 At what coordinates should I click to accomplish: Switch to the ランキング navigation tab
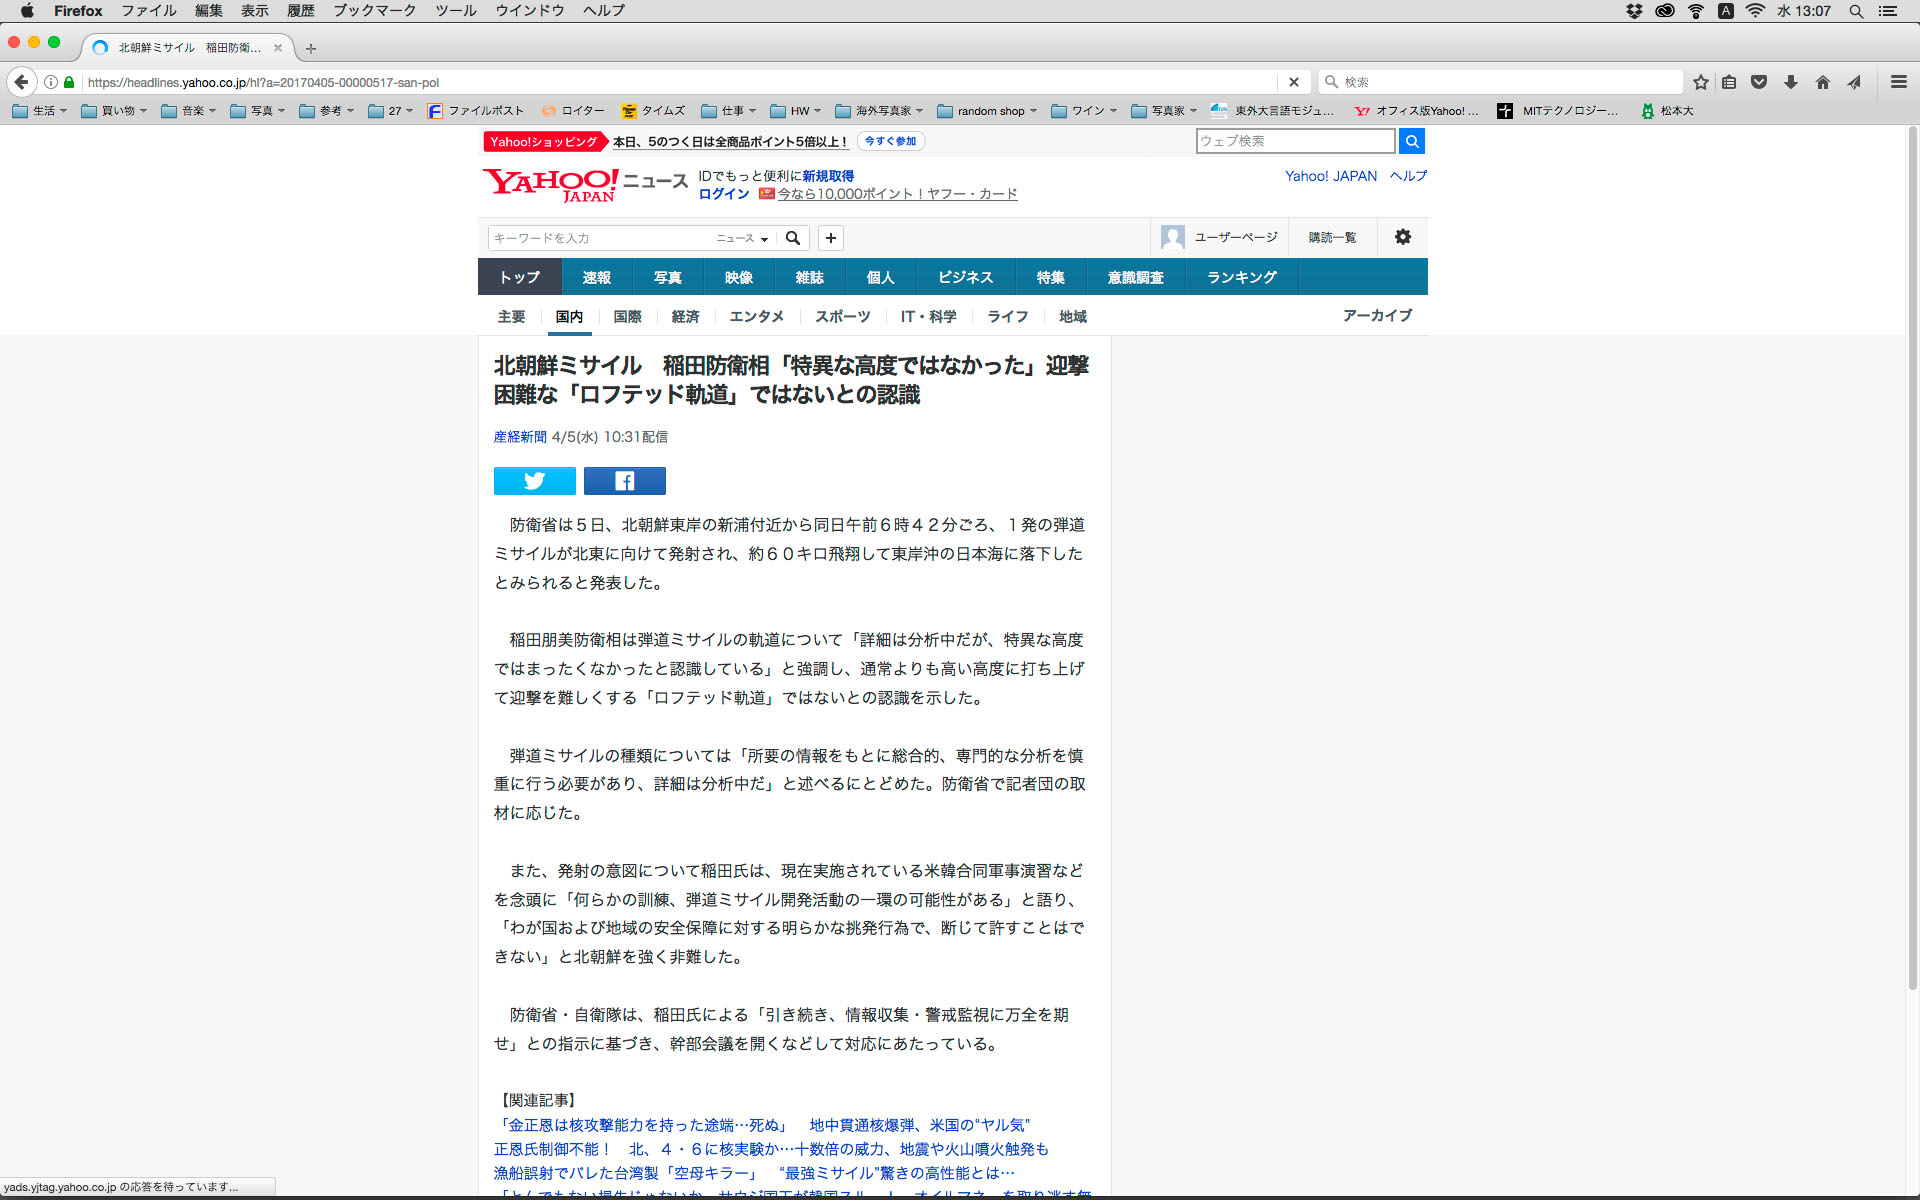point(1241,277)
